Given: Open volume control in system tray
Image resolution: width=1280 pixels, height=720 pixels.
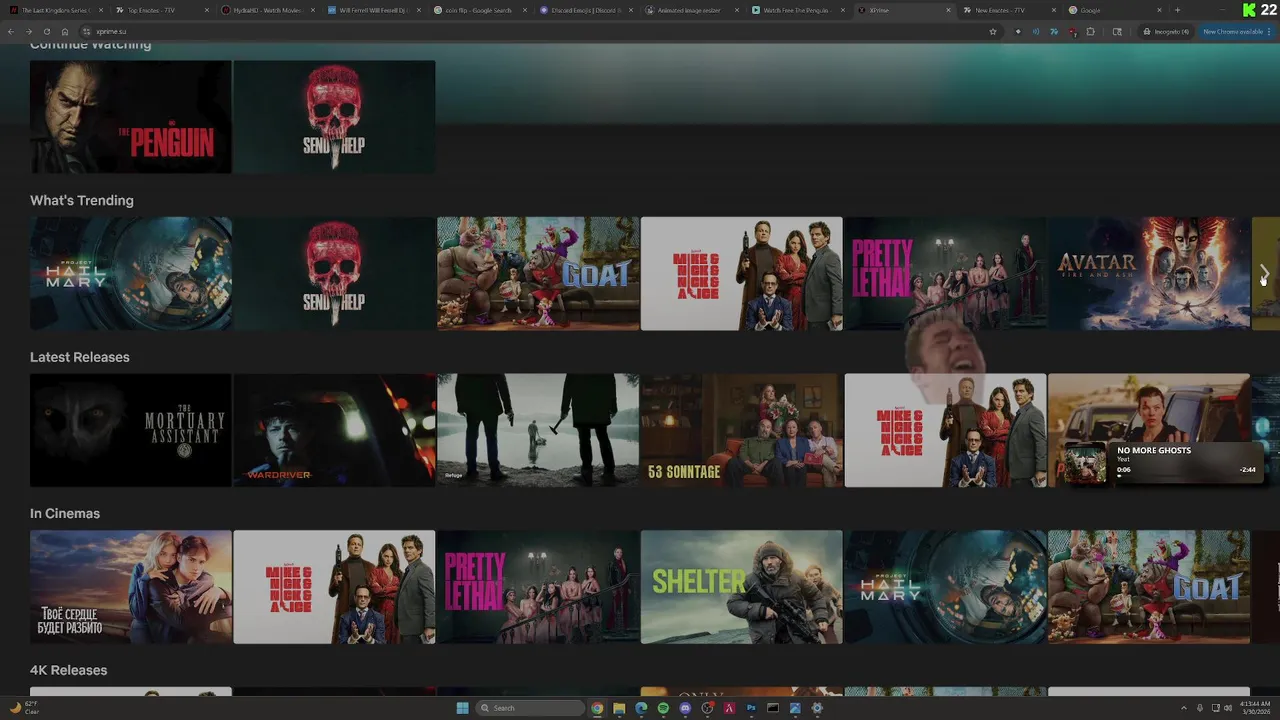Looking at the screenshot, I should point(1228,708).
